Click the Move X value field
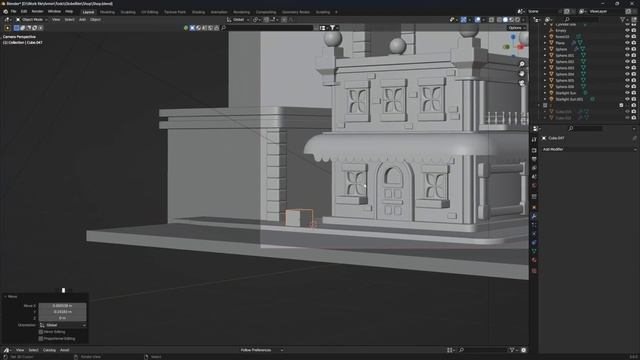 pos(62,306)
